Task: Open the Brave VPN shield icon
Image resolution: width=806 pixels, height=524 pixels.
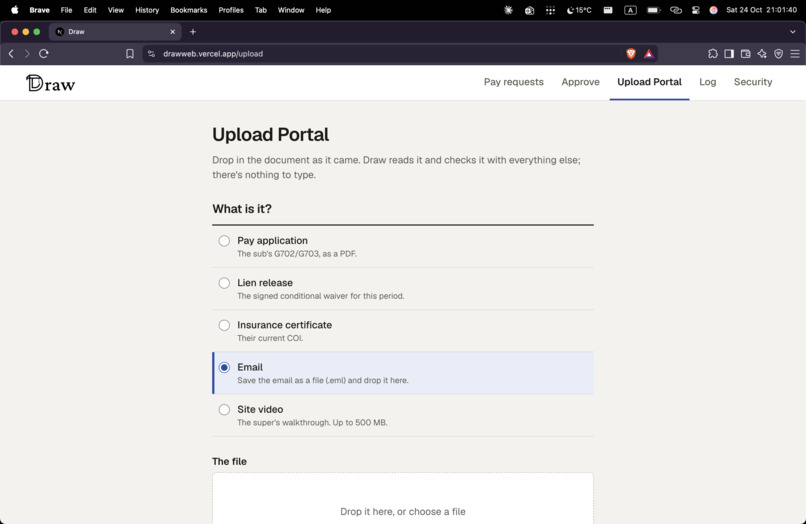Action: tap(778, 53)
